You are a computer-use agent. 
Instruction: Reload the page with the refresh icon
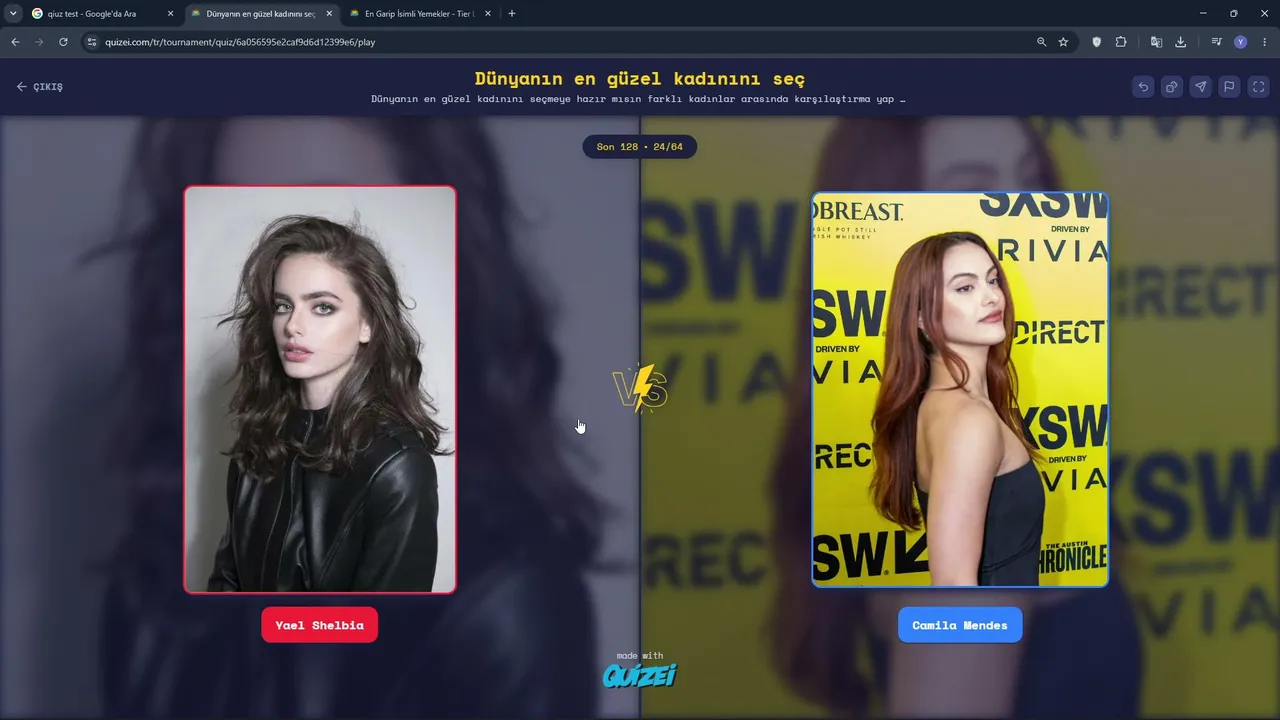coord(63,42)
